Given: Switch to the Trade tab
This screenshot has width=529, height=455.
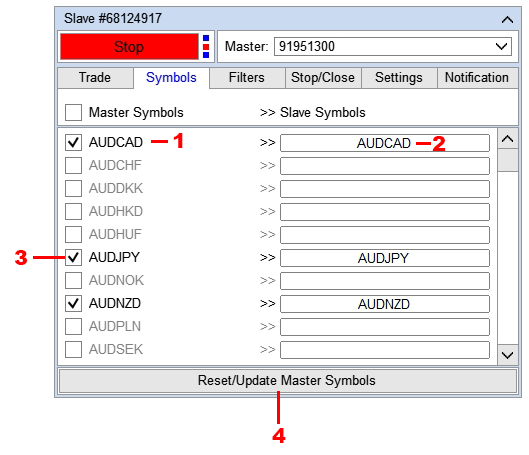Looking at the screenshot, I should click(95, 78).
